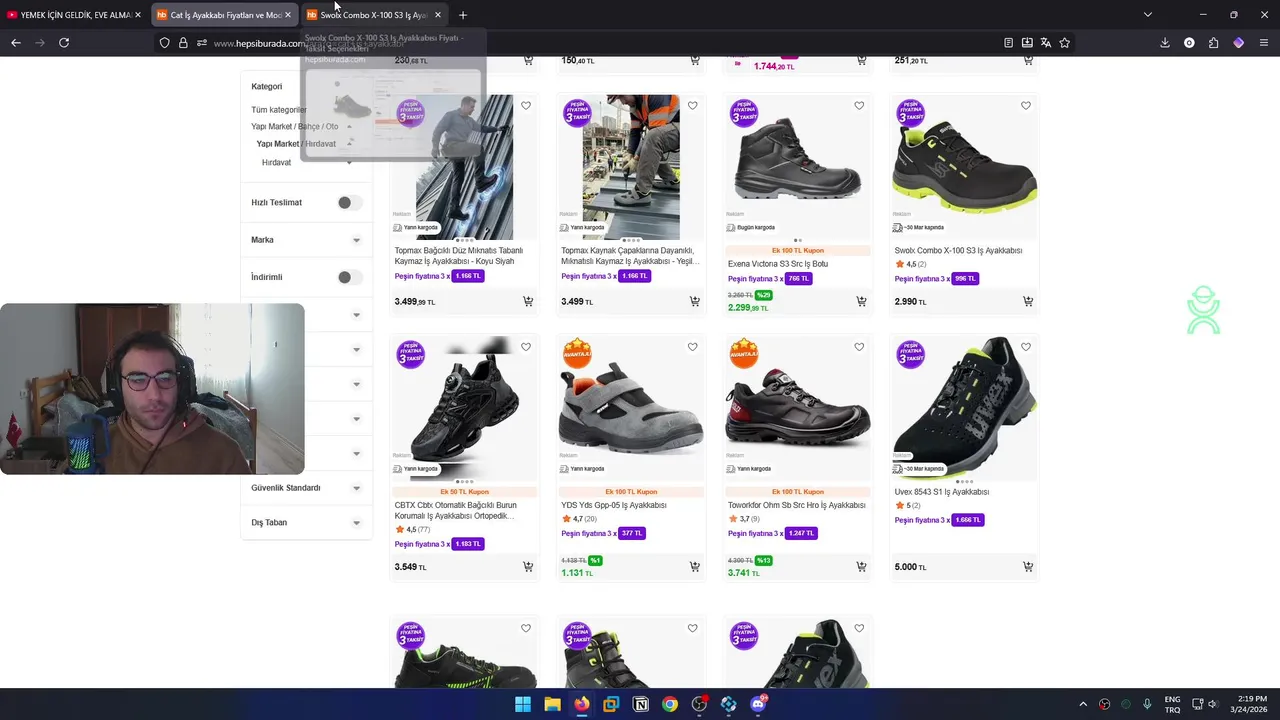1280x720 pixels.
Task: Open Notion from the taskbar
Action: (x=641, y=704)
